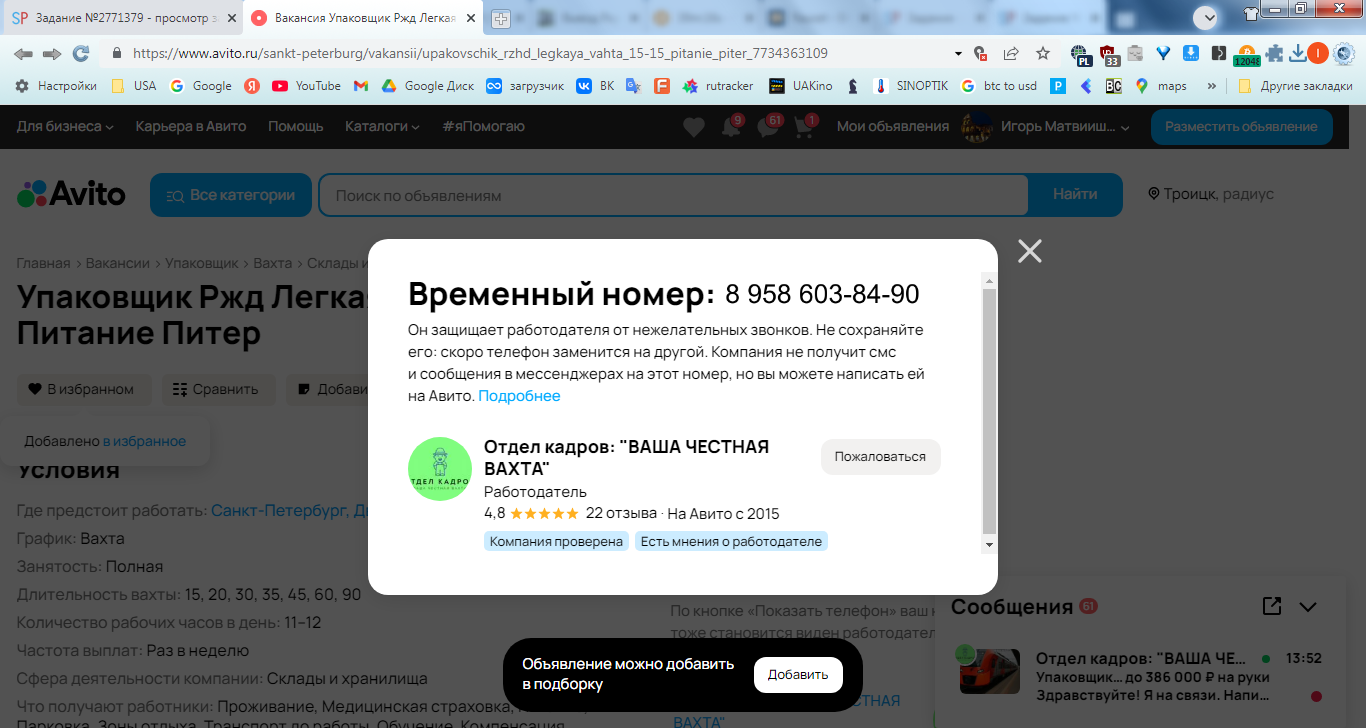Image resolution: width=1366 pixels, height=728 pixels.
Task: Open the #яПомогаю link
Action: [483, 127]
